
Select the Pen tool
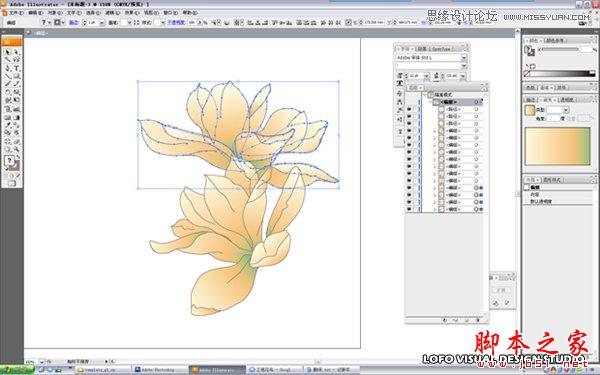click(x=8, y=68)
